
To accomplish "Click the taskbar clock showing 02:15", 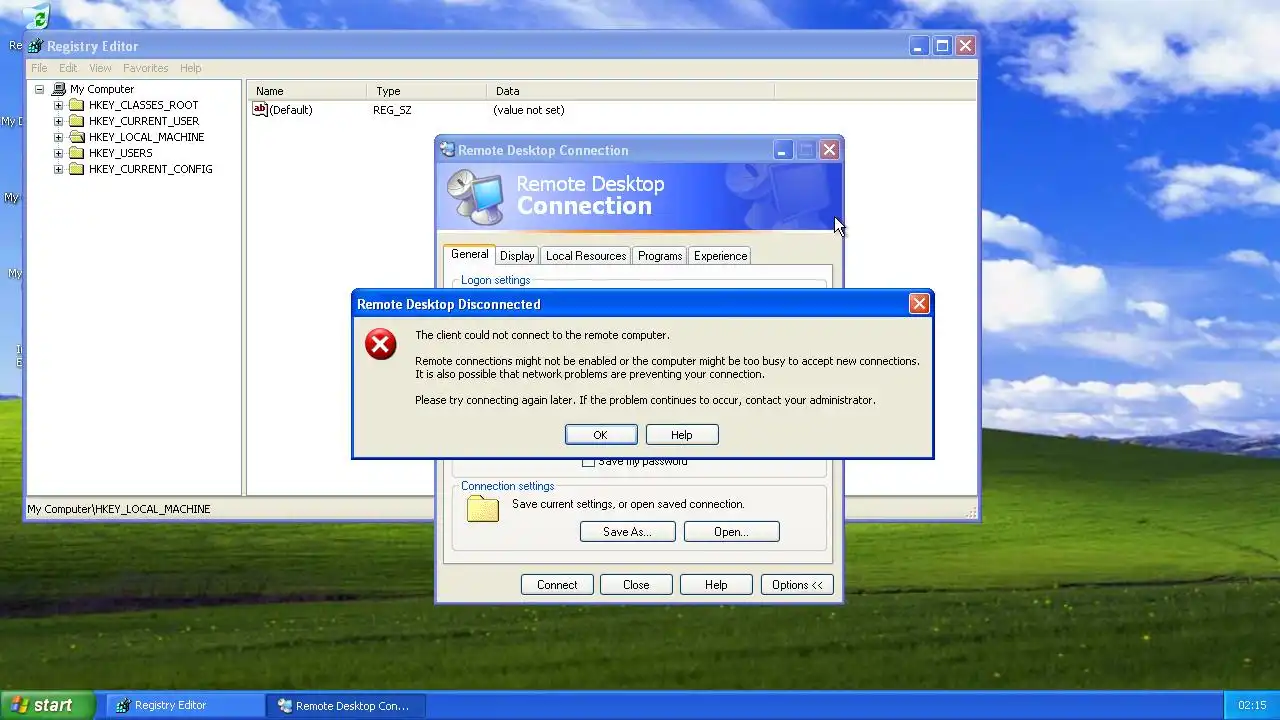I will point(1252,705).
